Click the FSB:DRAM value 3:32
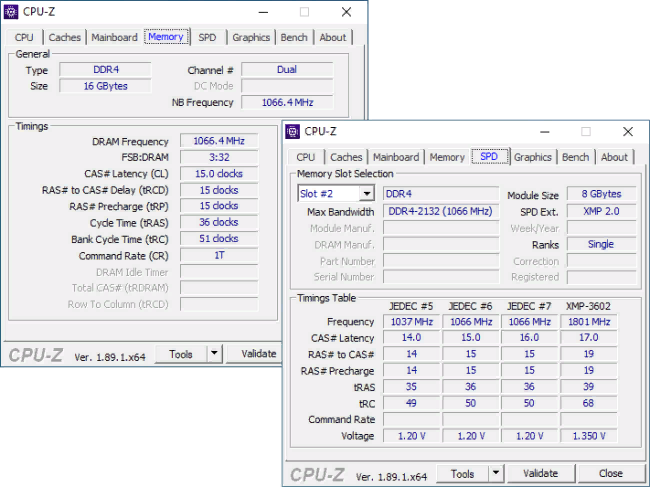650x487 pixels. (x=219, y=157)
